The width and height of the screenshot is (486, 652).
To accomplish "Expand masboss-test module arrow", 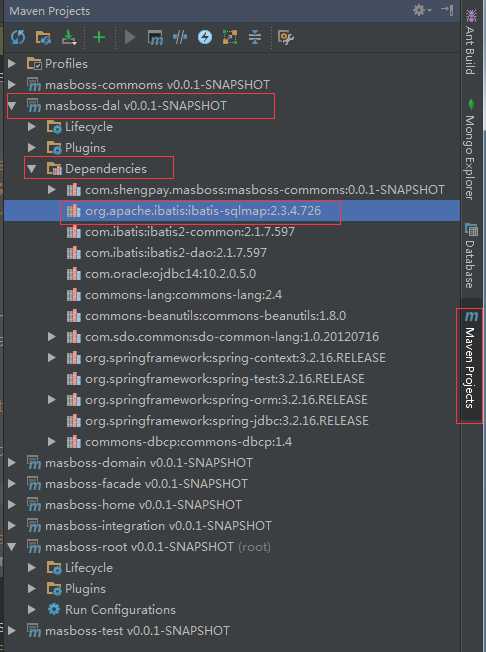I will 12,630.
